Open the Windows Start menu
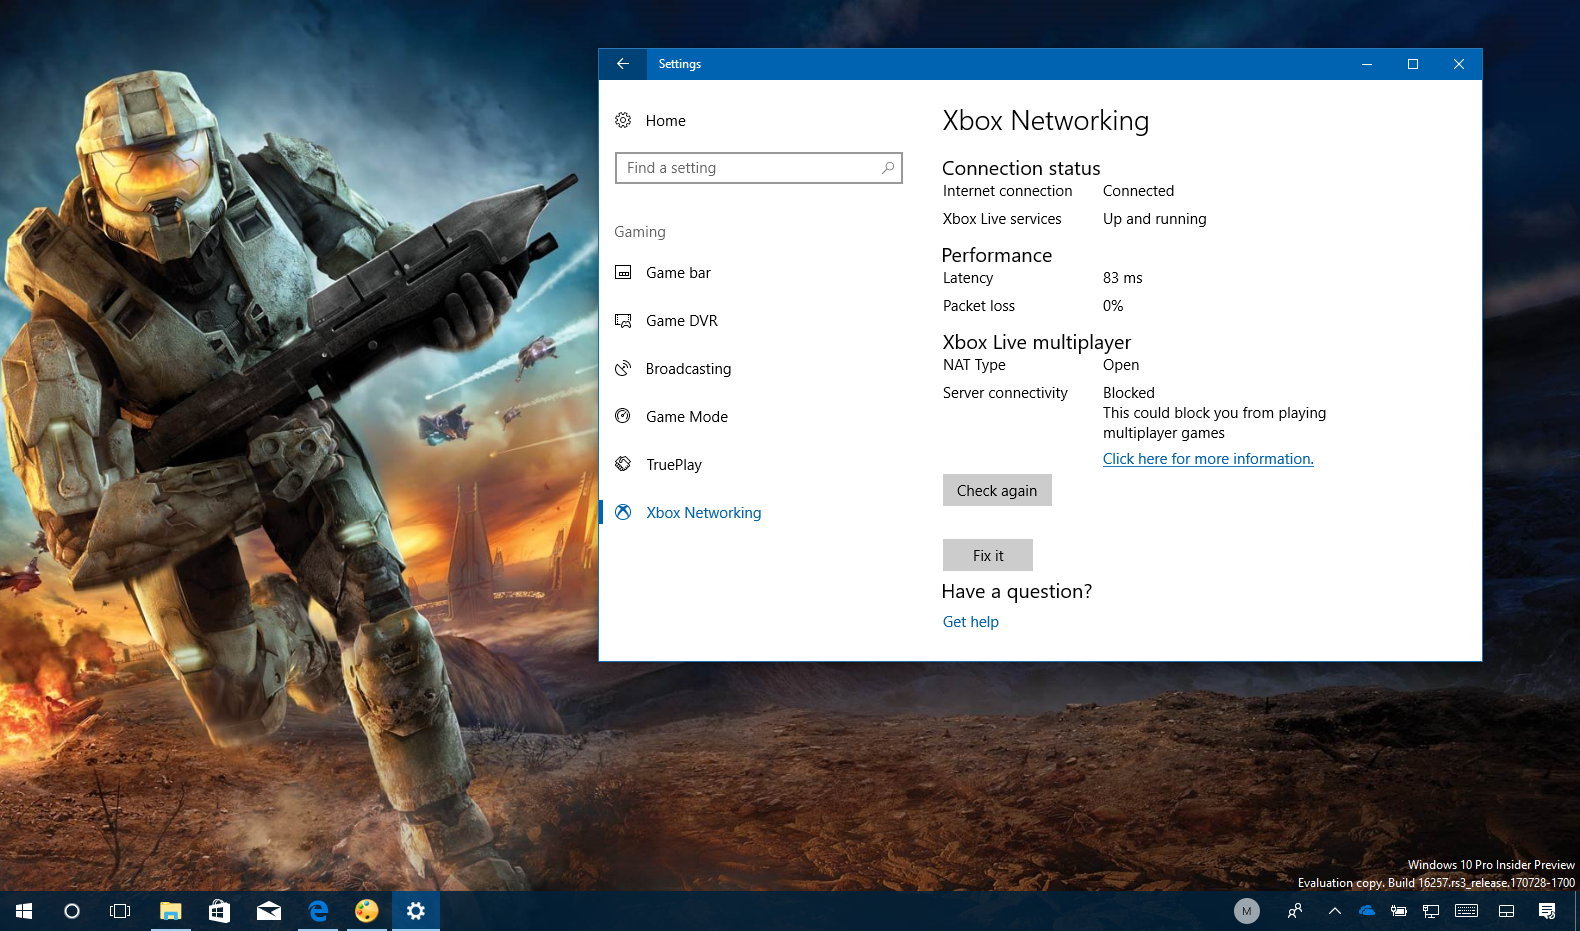Viewport: 1580px width, 931px height. (x=24, y=911)
